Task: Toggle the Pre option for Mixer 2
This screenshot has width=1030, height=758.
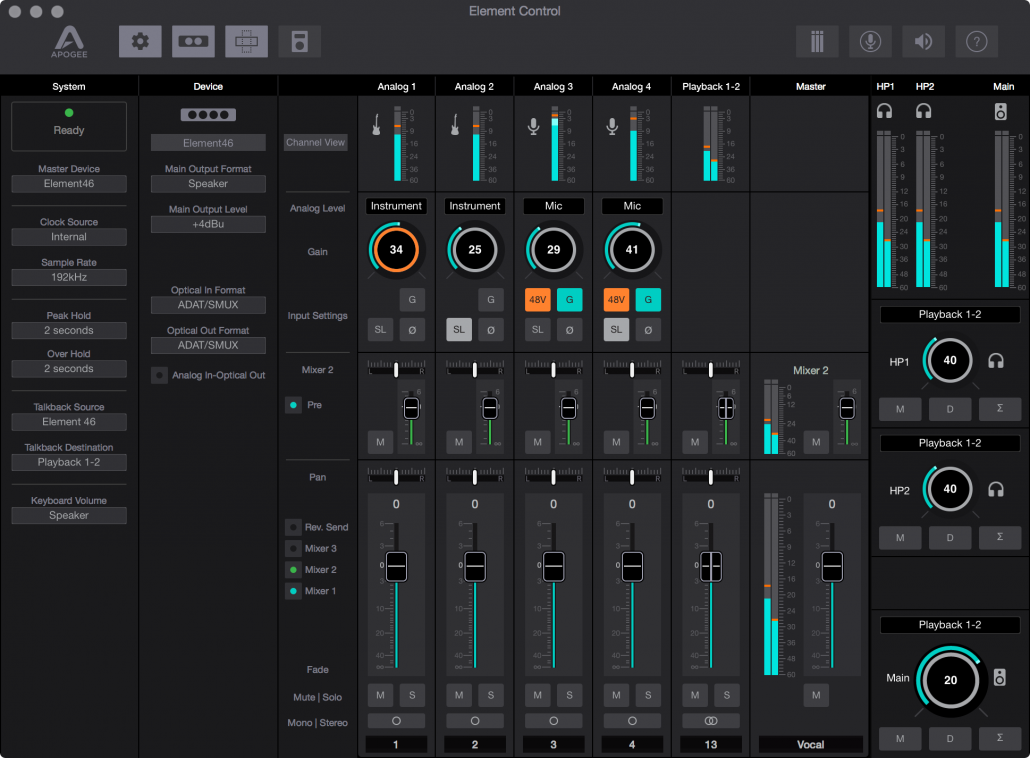Action: point(292,405)
